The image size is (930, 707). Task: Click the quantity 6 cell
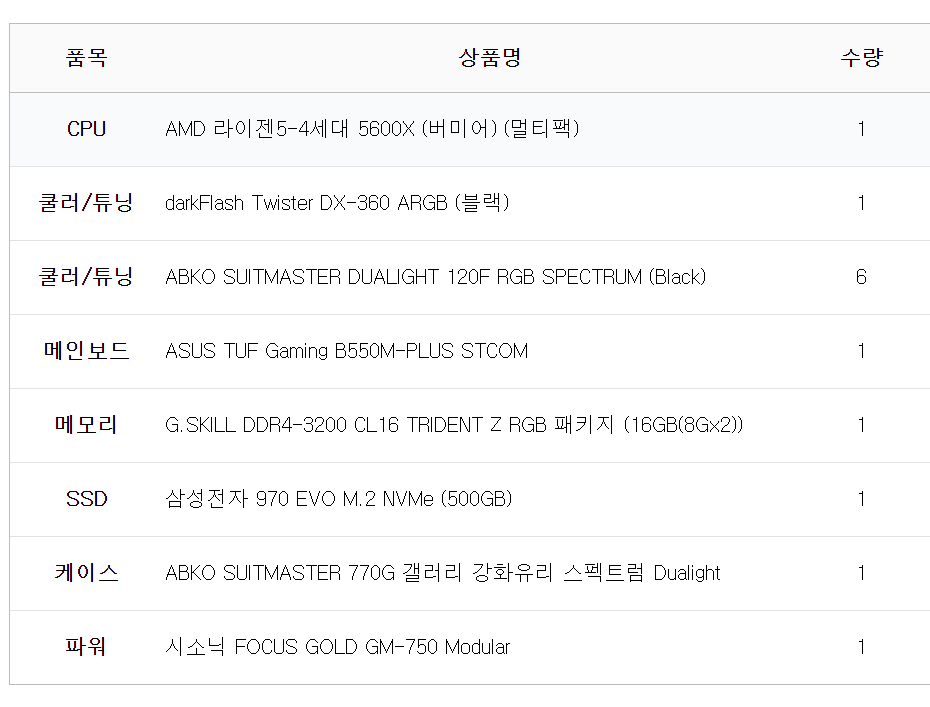click(861, 277)
